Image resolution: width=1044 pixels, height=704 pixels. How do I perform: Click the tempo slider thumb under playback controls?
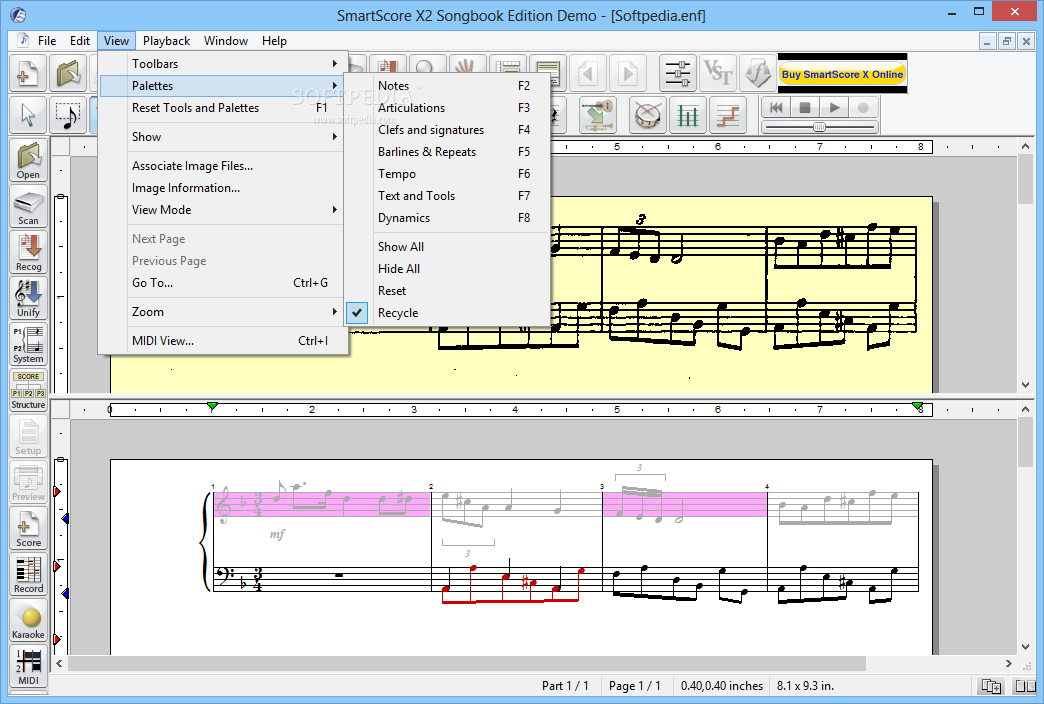coord(820,127)
